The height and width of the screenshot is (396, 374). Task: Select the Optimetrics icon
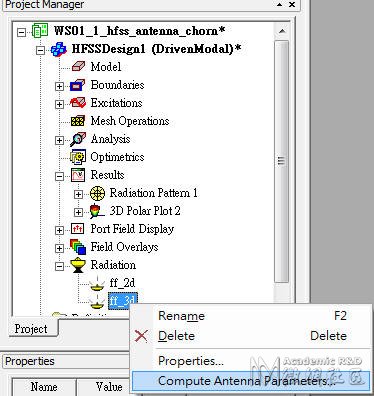click(x=78, y=157)
